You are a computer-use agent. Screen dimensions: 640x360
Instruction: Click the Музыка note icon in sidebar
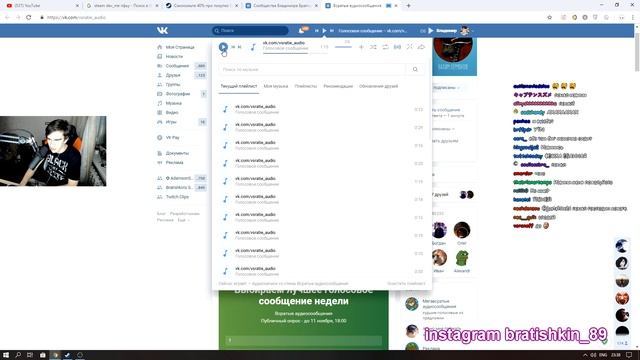click(160, 103)
